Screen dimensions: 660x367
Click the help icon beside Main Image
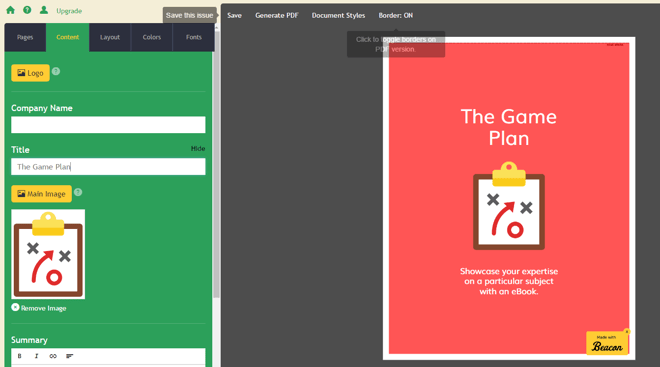coord(78,192)
